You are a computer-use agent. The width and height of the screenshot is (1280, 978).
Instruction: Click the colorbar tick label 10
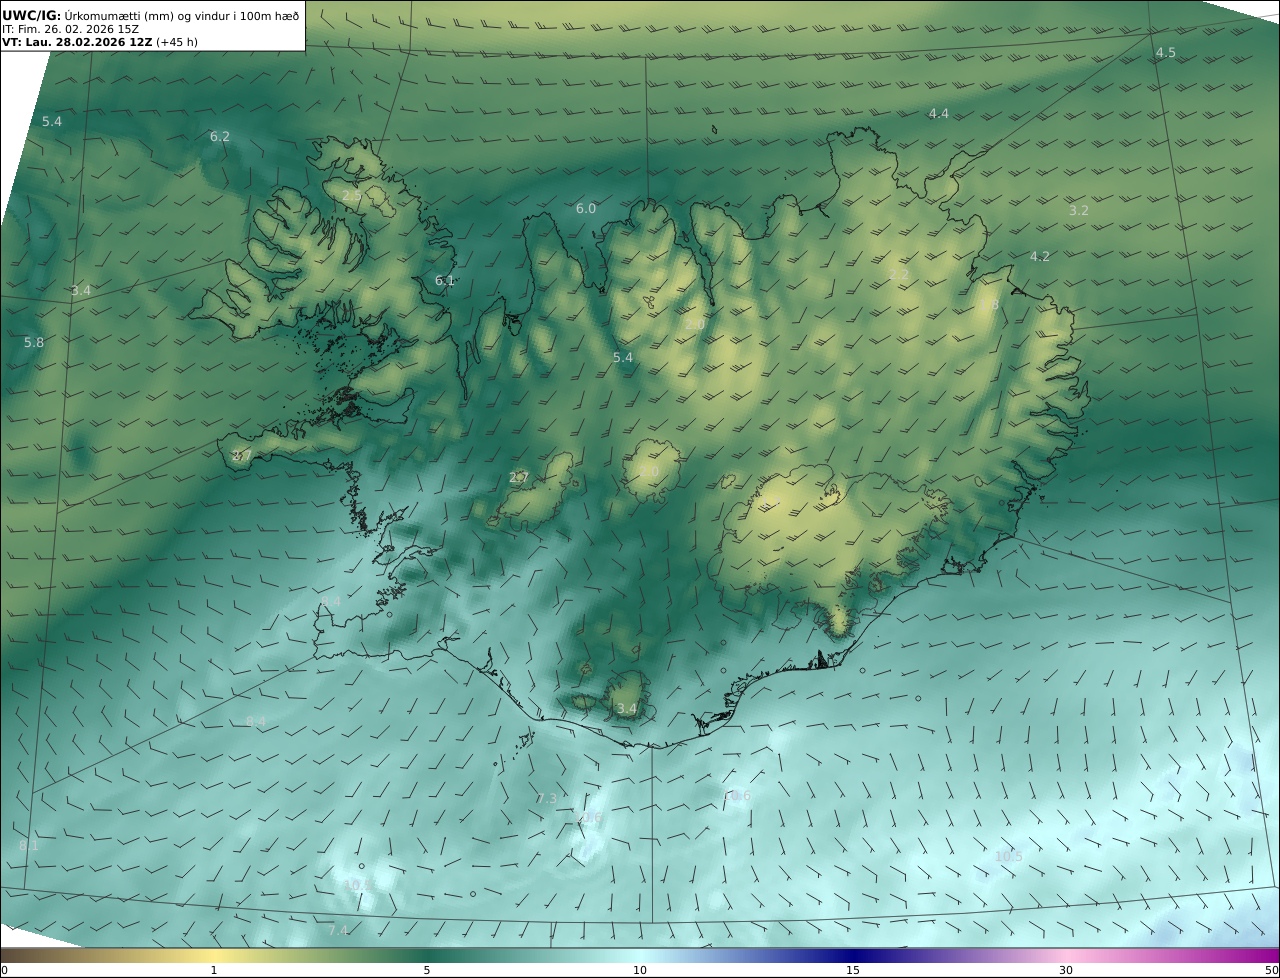click(x=640, y=970)
